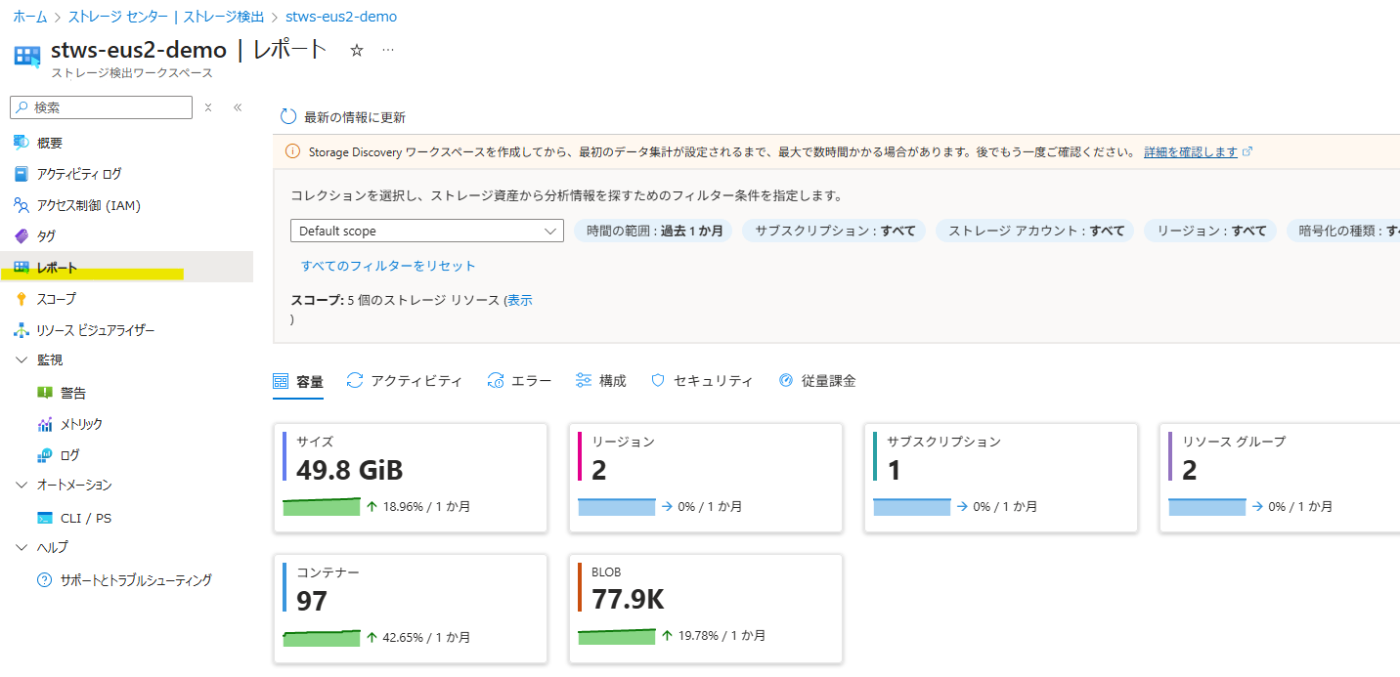Open the リソース グループ card
Screen dimensions: 1400x677
point(1280,478)
